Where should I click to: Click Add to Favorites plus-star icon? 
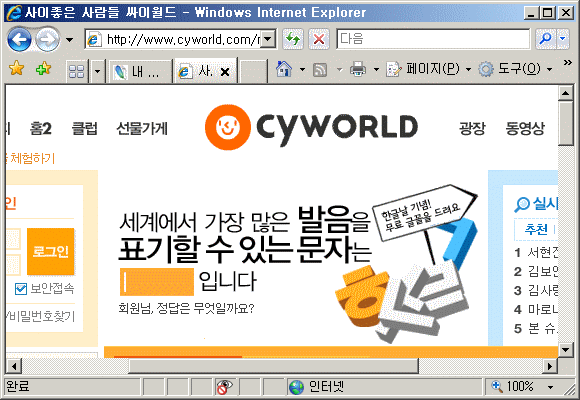pyautogui.click(x=43, y=68)
